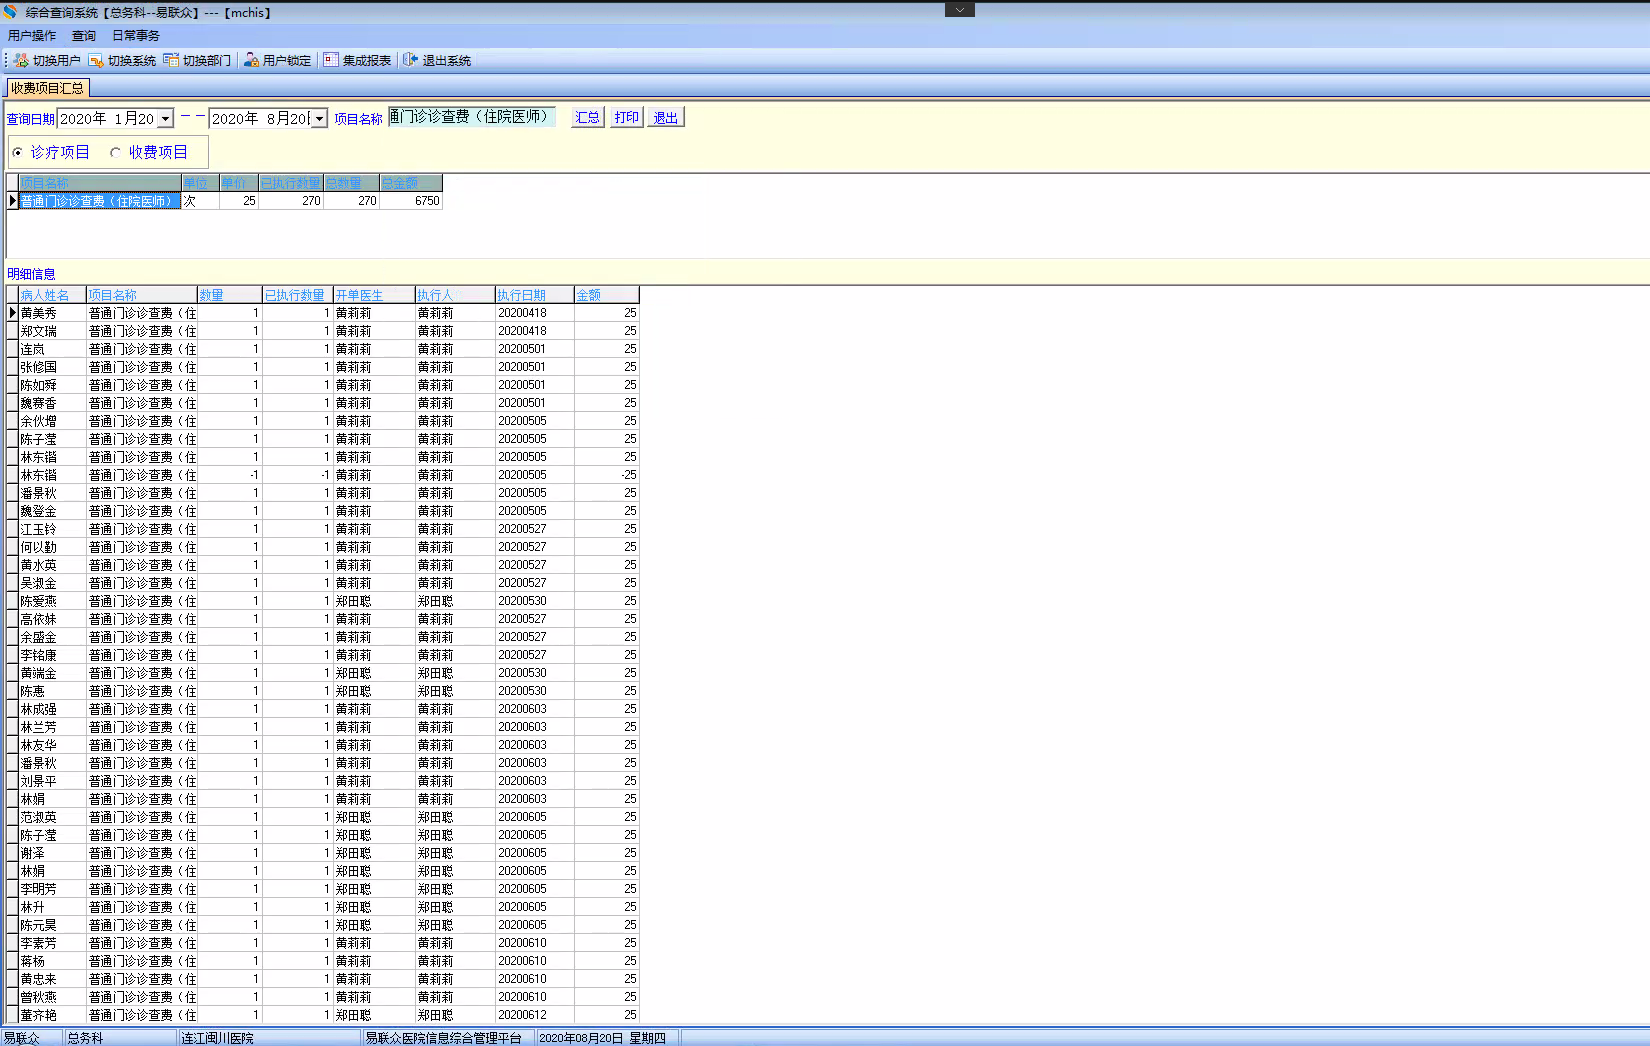Click the 单位 column header in summary table
Viewport: 1650px width, 1046px height.
click(200, 183)
